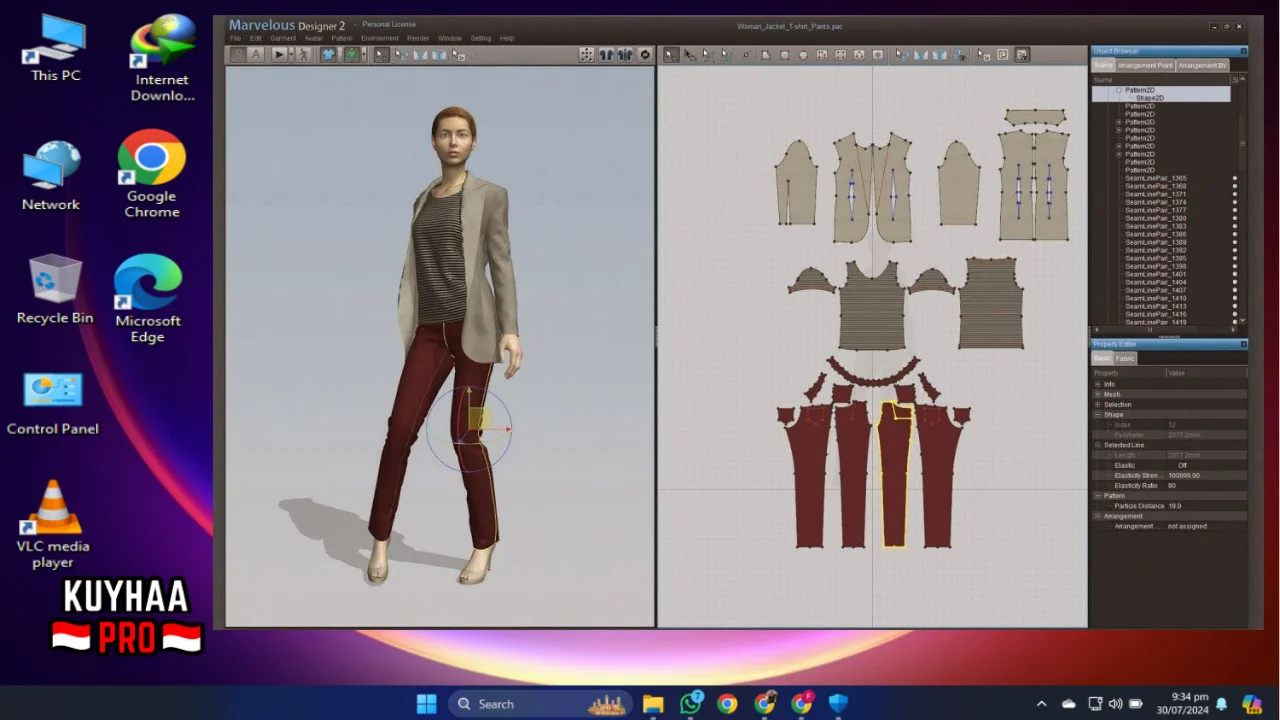The image size is (1280, 720).
Task: Click the Elasticity Ratio value 80
Action: [1206, 485]
